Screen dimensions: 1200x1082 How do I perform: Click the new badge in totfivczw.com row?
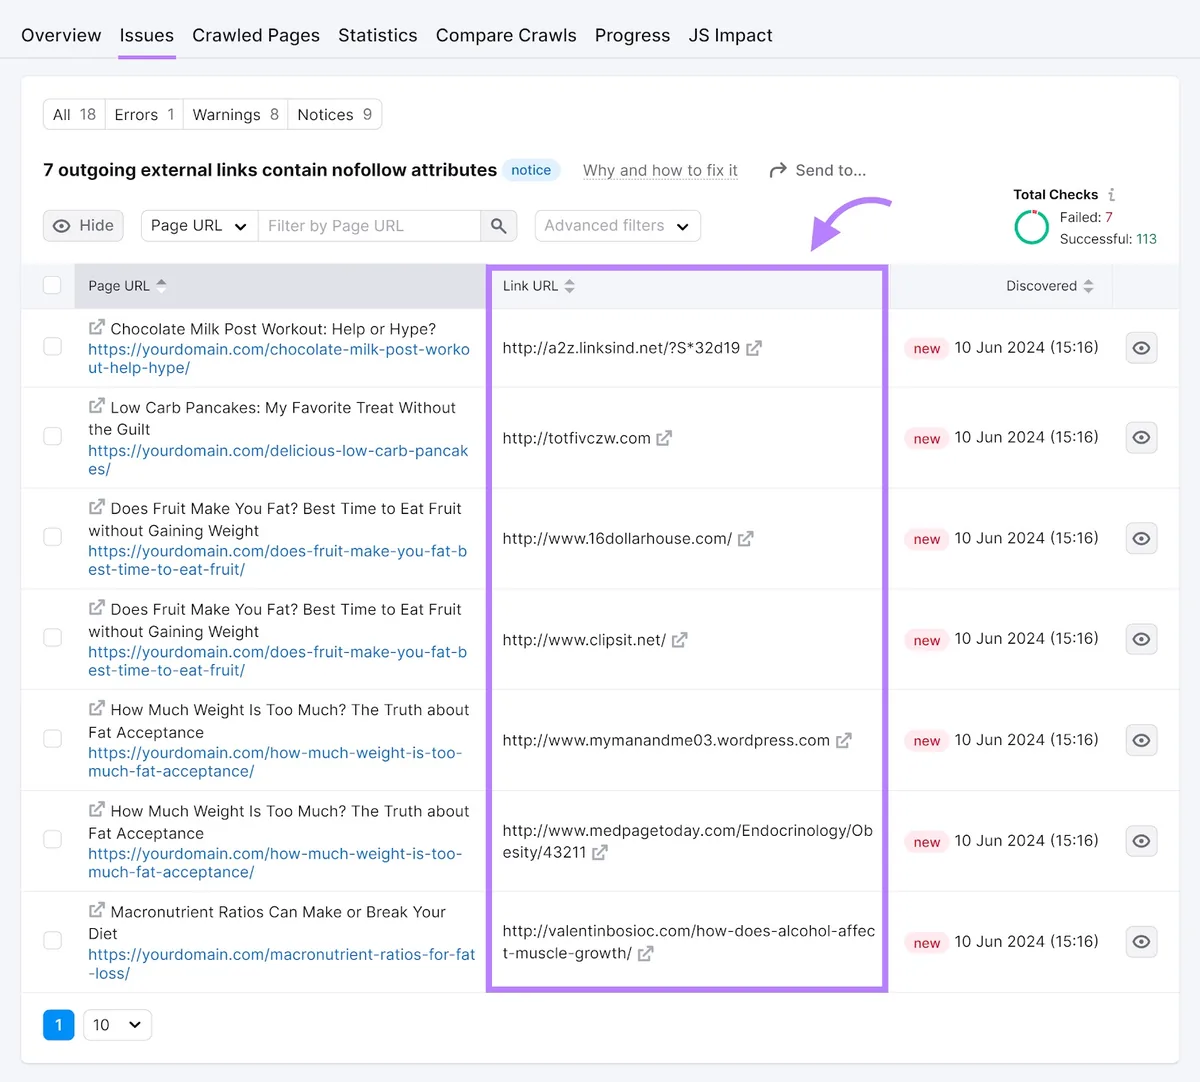coord(926,439)
